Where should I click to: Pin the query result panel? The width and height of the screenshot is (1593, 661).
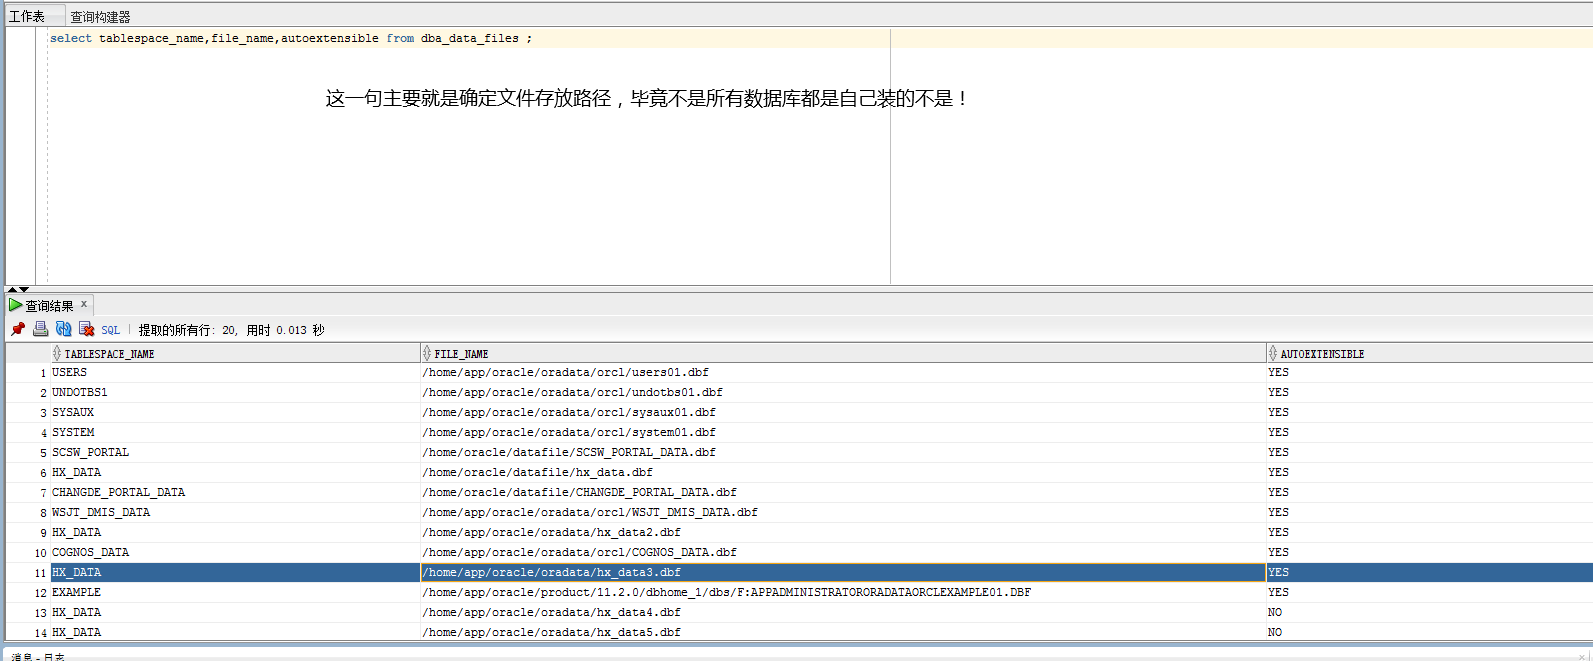tap(18, 329)
